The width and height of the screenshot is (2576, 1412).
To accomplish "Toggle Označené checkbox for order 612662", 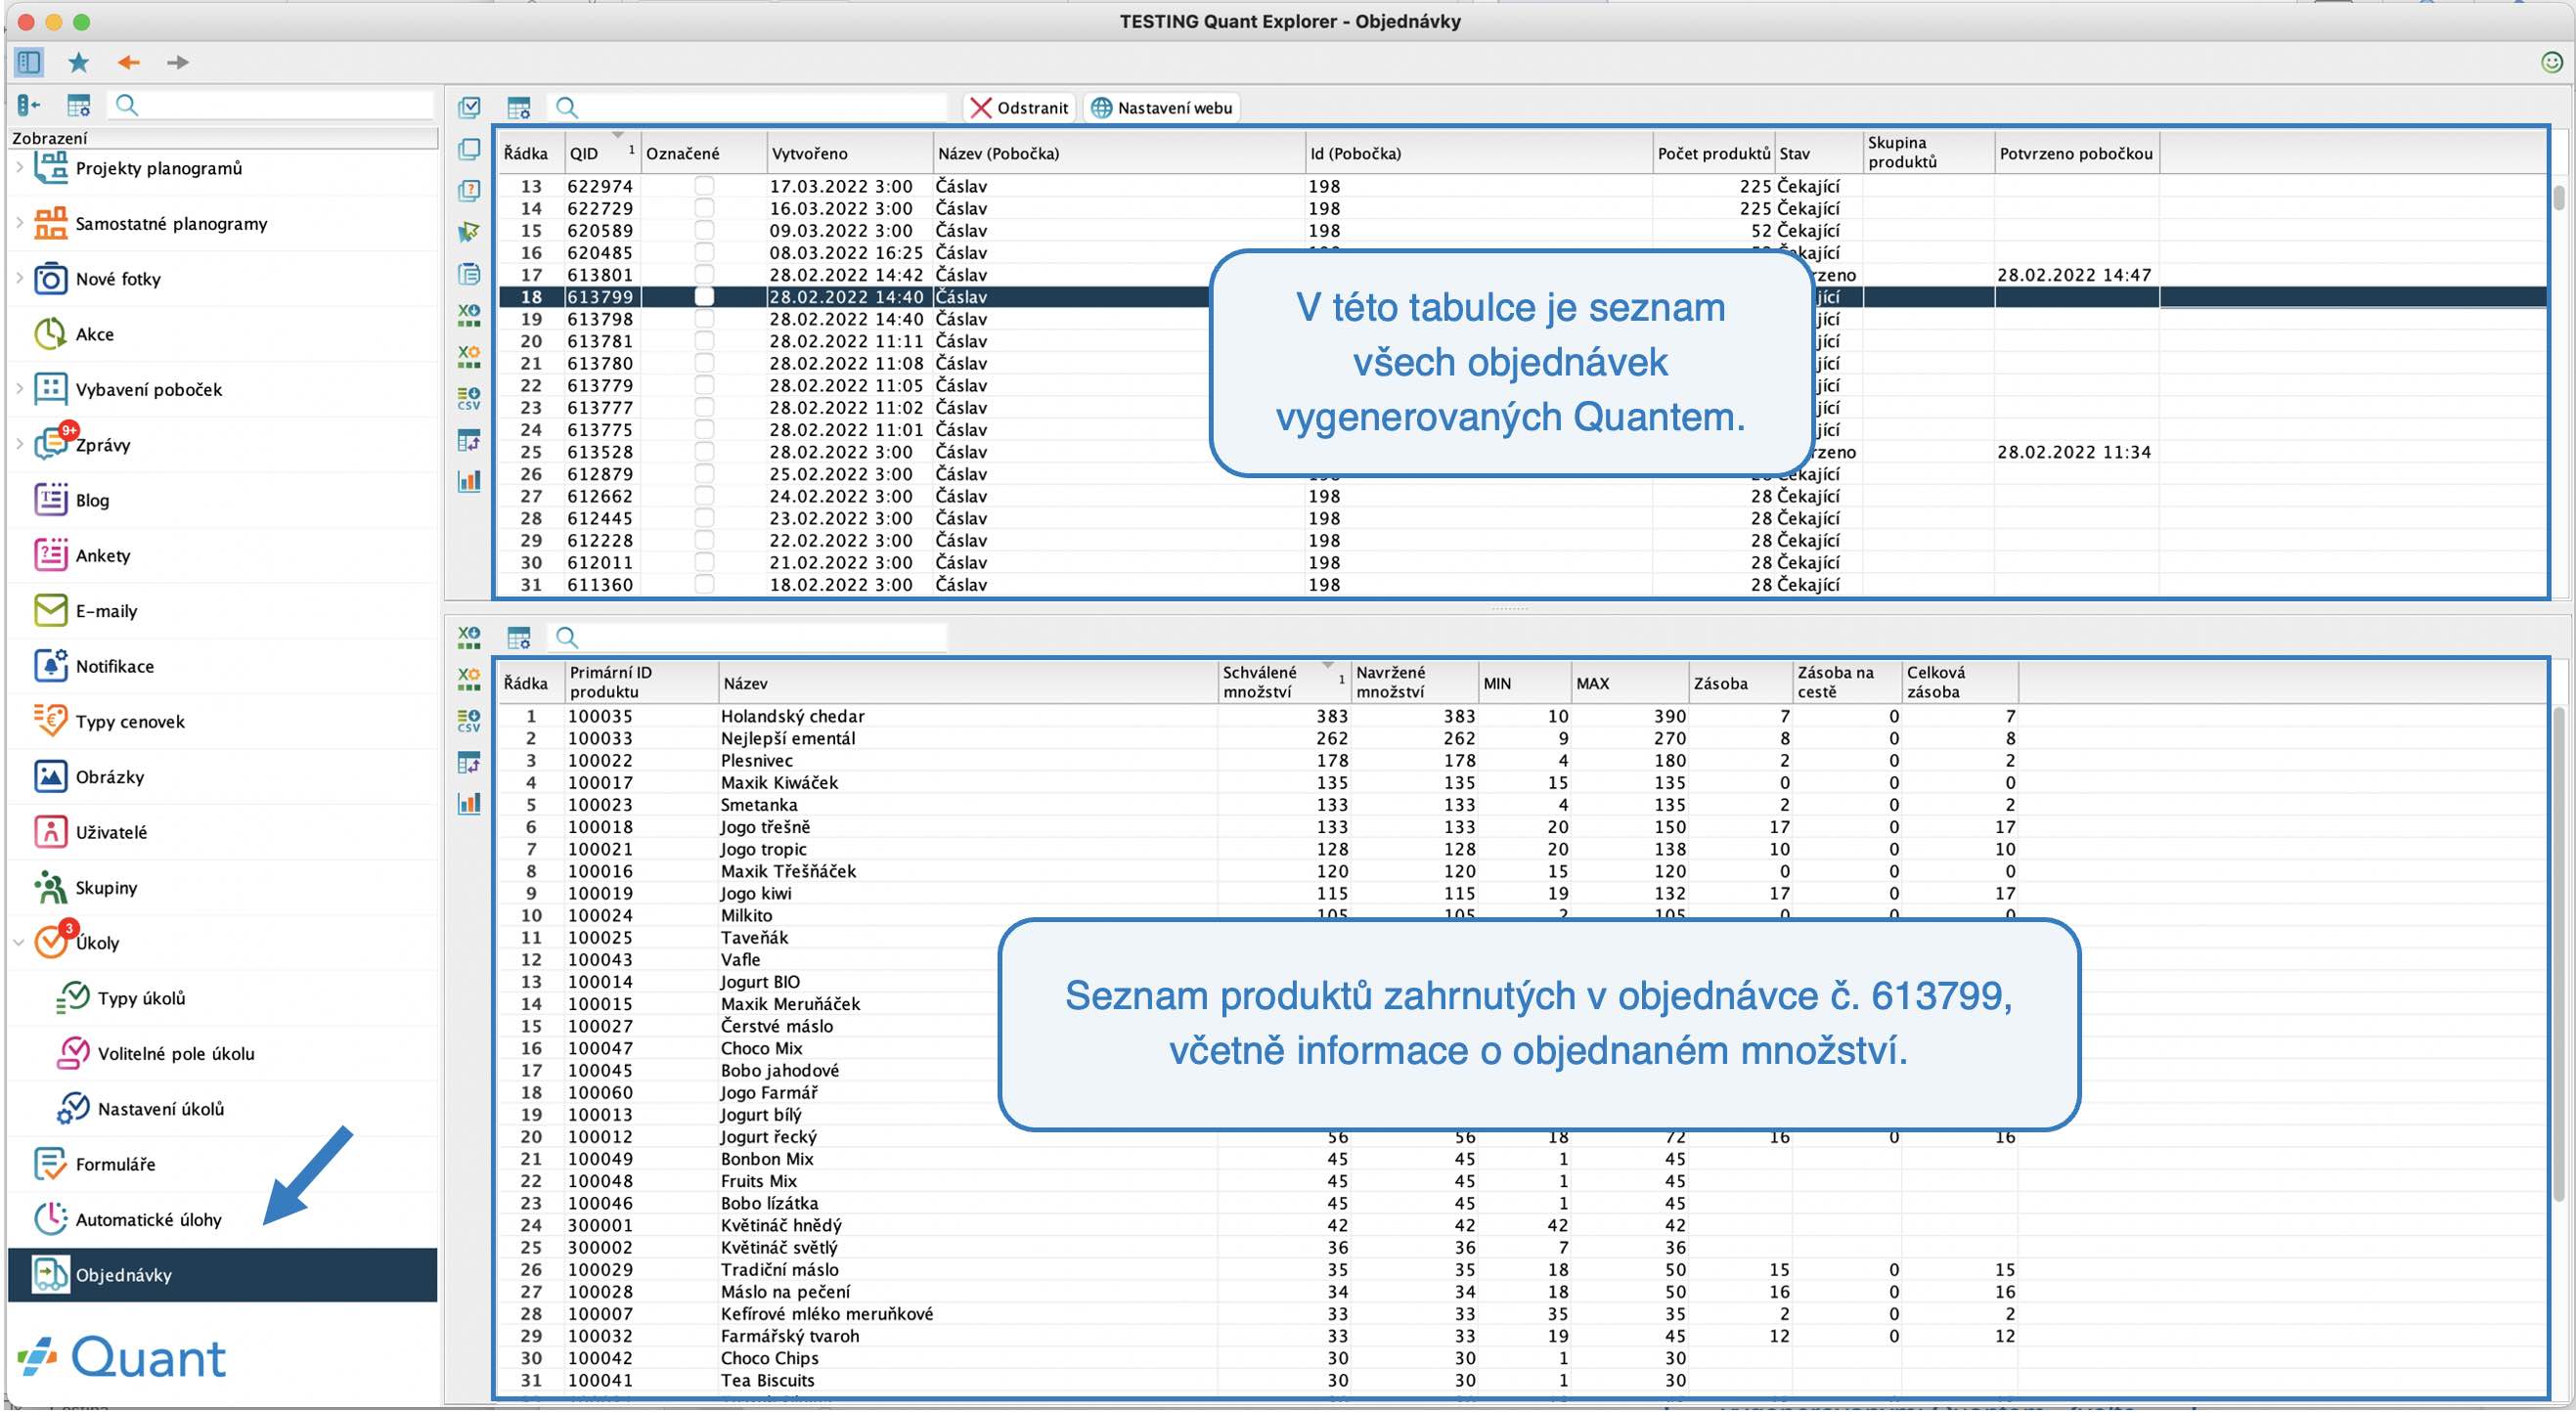I will [x=704, y=496].
